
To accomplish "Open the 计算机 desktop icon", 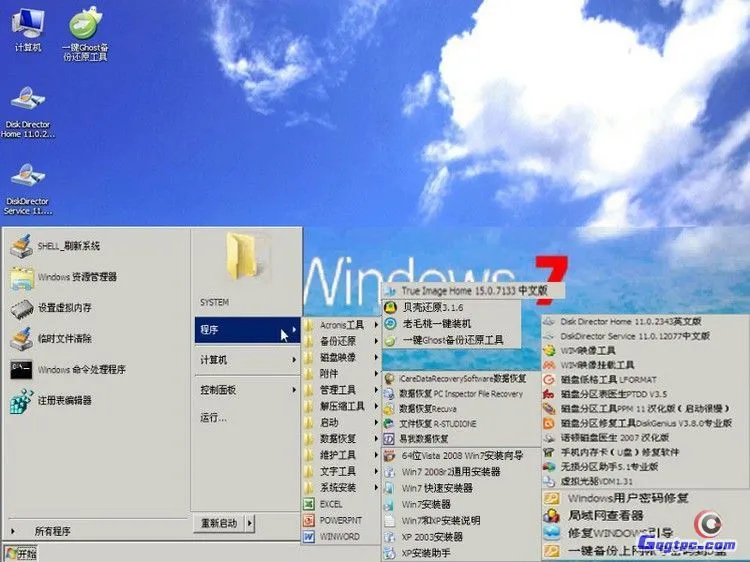I will tap(28, 30).
